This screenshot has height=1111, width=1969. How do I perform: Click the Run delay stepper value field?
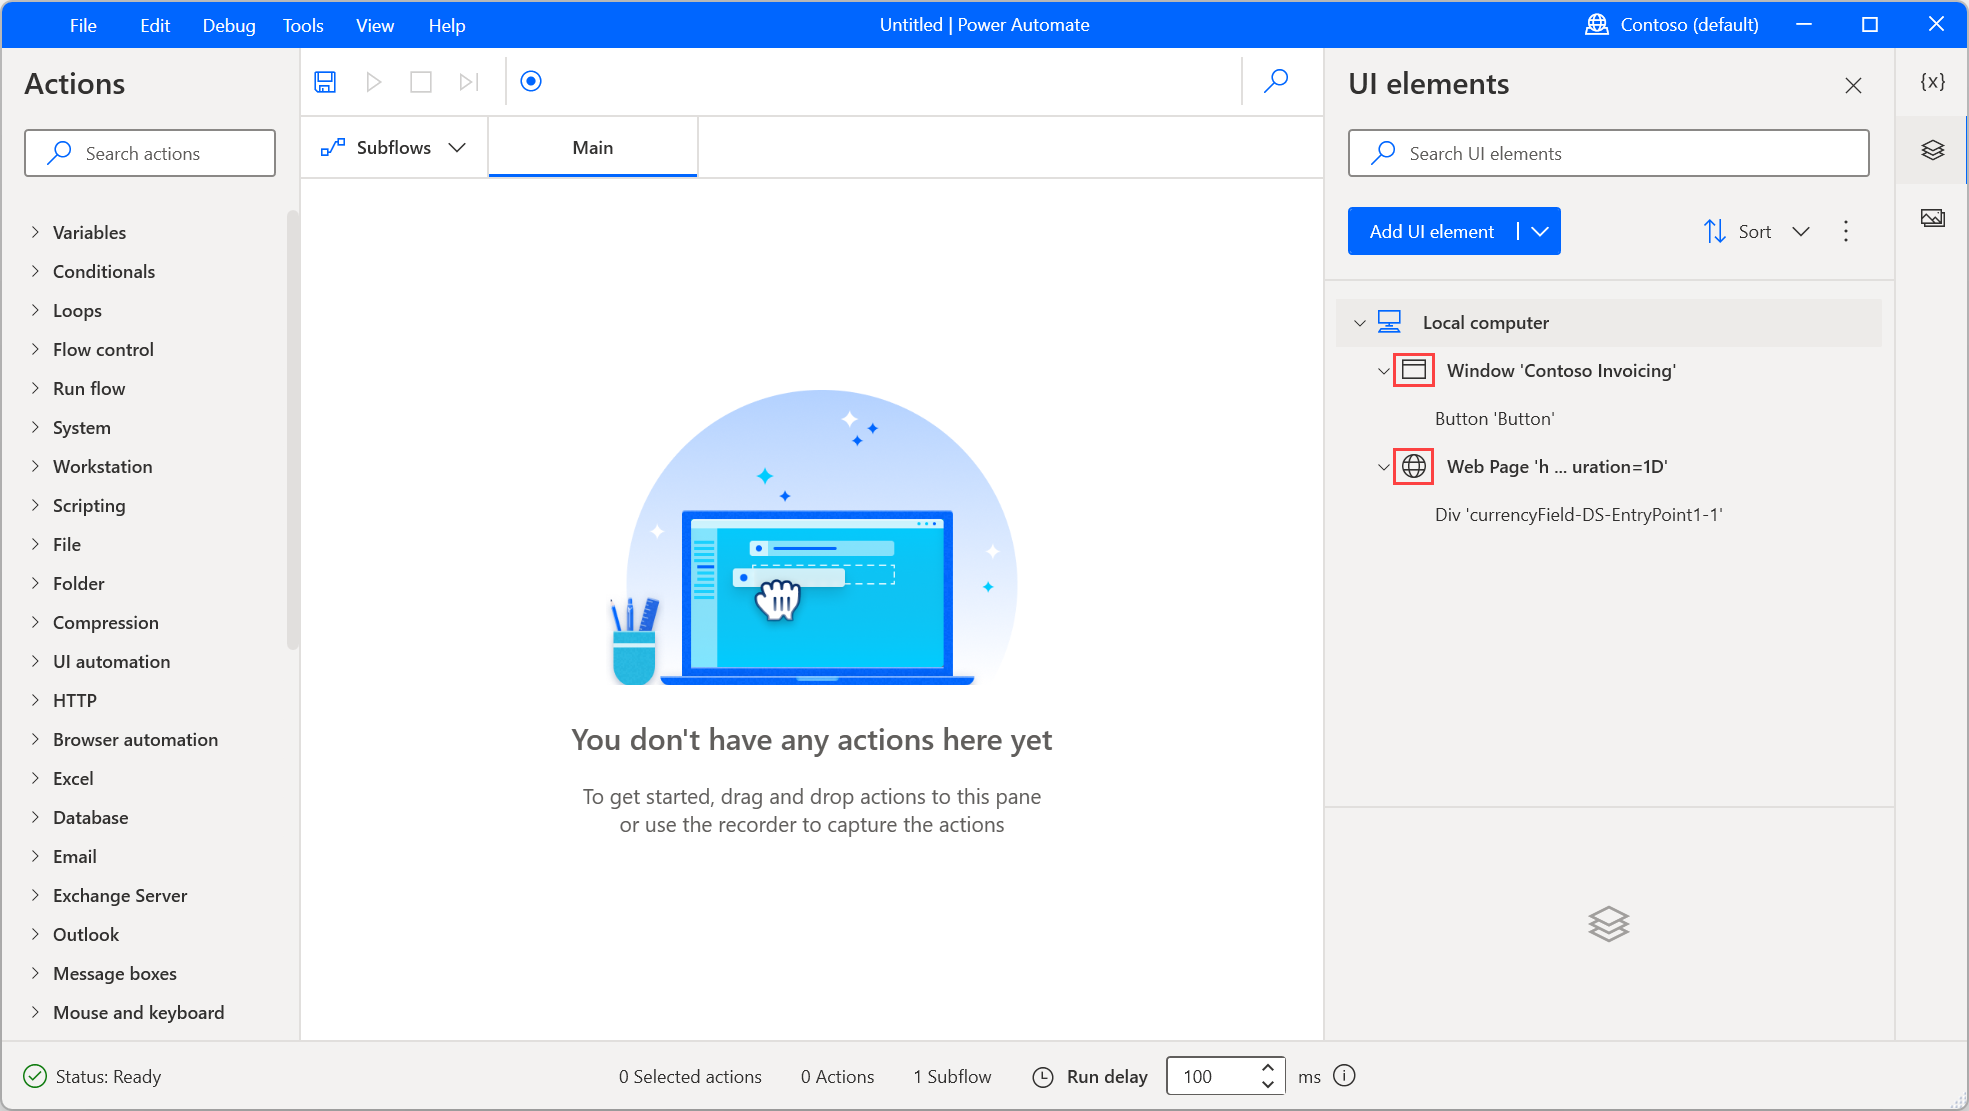point(1209,1076)
